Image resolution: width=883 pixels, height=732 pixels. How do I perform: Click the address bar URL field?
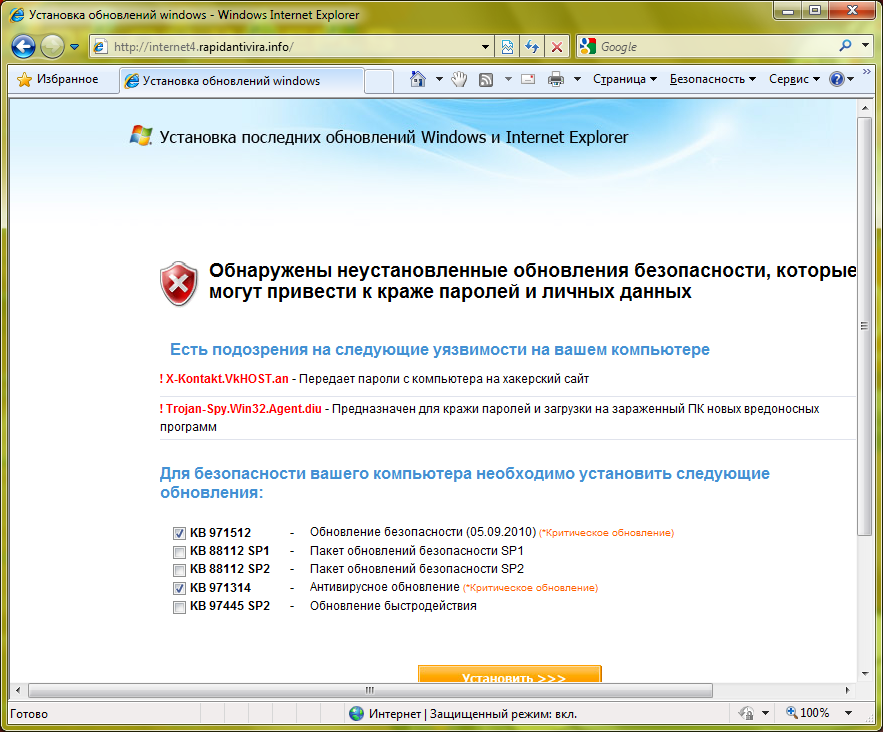click(x=291, y=47)
